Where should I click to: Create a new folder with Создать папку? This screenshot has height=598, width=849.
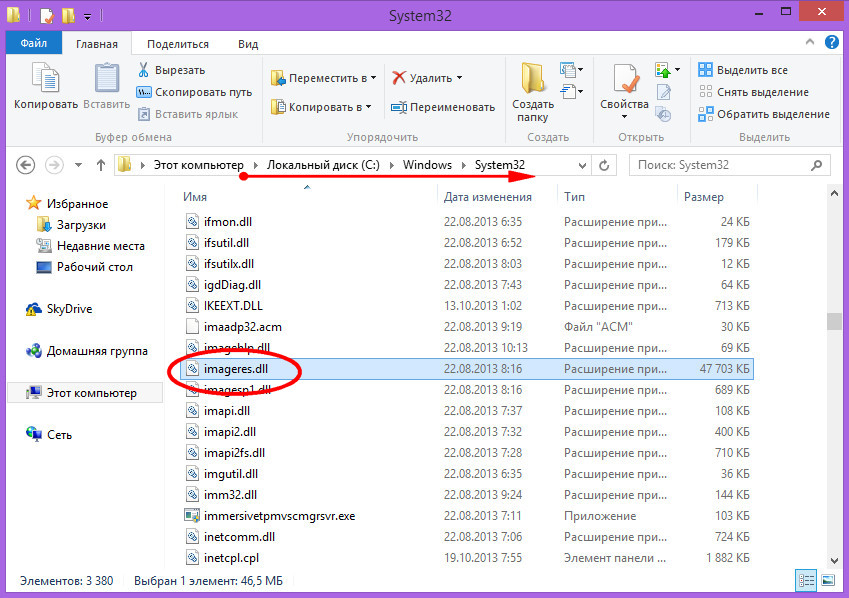click(x=533, y=90)
